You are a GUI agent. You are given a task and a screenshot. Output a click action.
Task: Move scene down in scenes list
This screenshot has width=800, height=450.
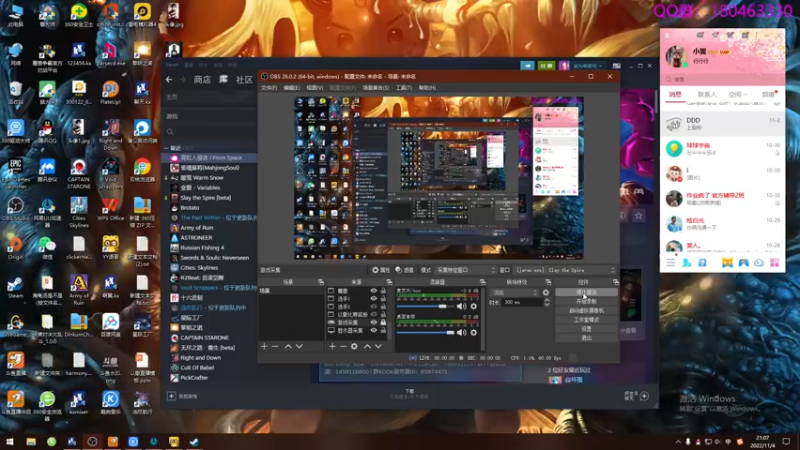299,346
